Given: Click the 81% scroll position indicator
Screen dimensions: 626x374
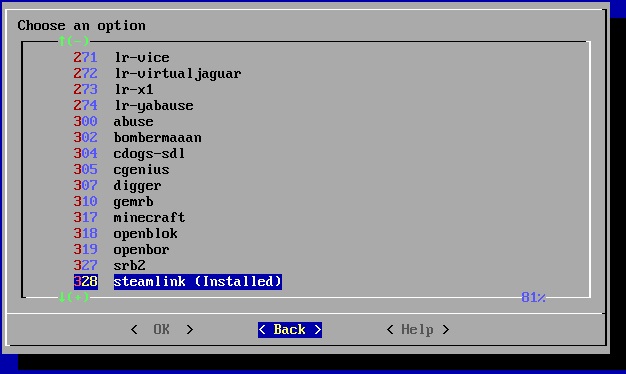Looking at the screenshot, I should 533,297.
